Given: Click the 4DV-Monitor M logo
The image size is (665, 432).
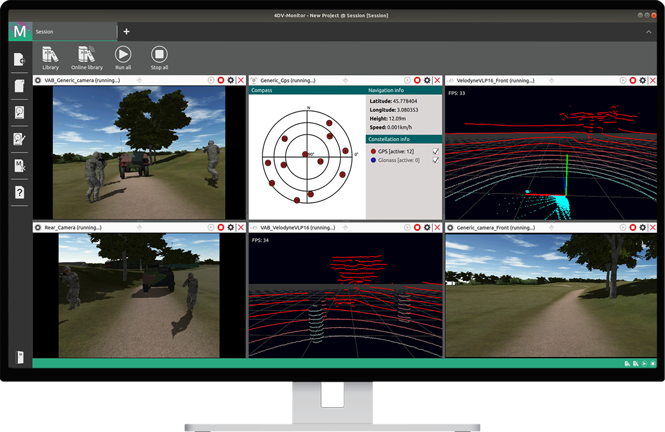Looking at the screenshot, I should [19, 31].
